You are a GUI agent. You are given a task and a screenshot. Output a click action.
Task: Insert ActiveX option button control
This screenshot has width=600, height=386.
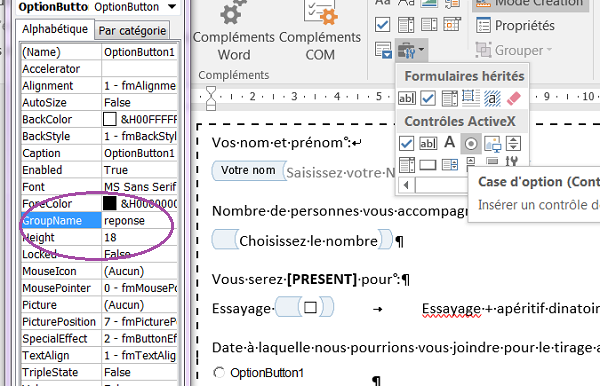[x=471, y=144]
